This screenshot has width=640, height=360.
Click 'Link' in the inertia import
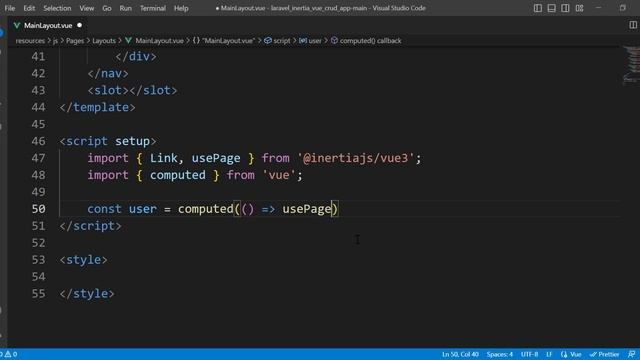[x=164, y=158]
